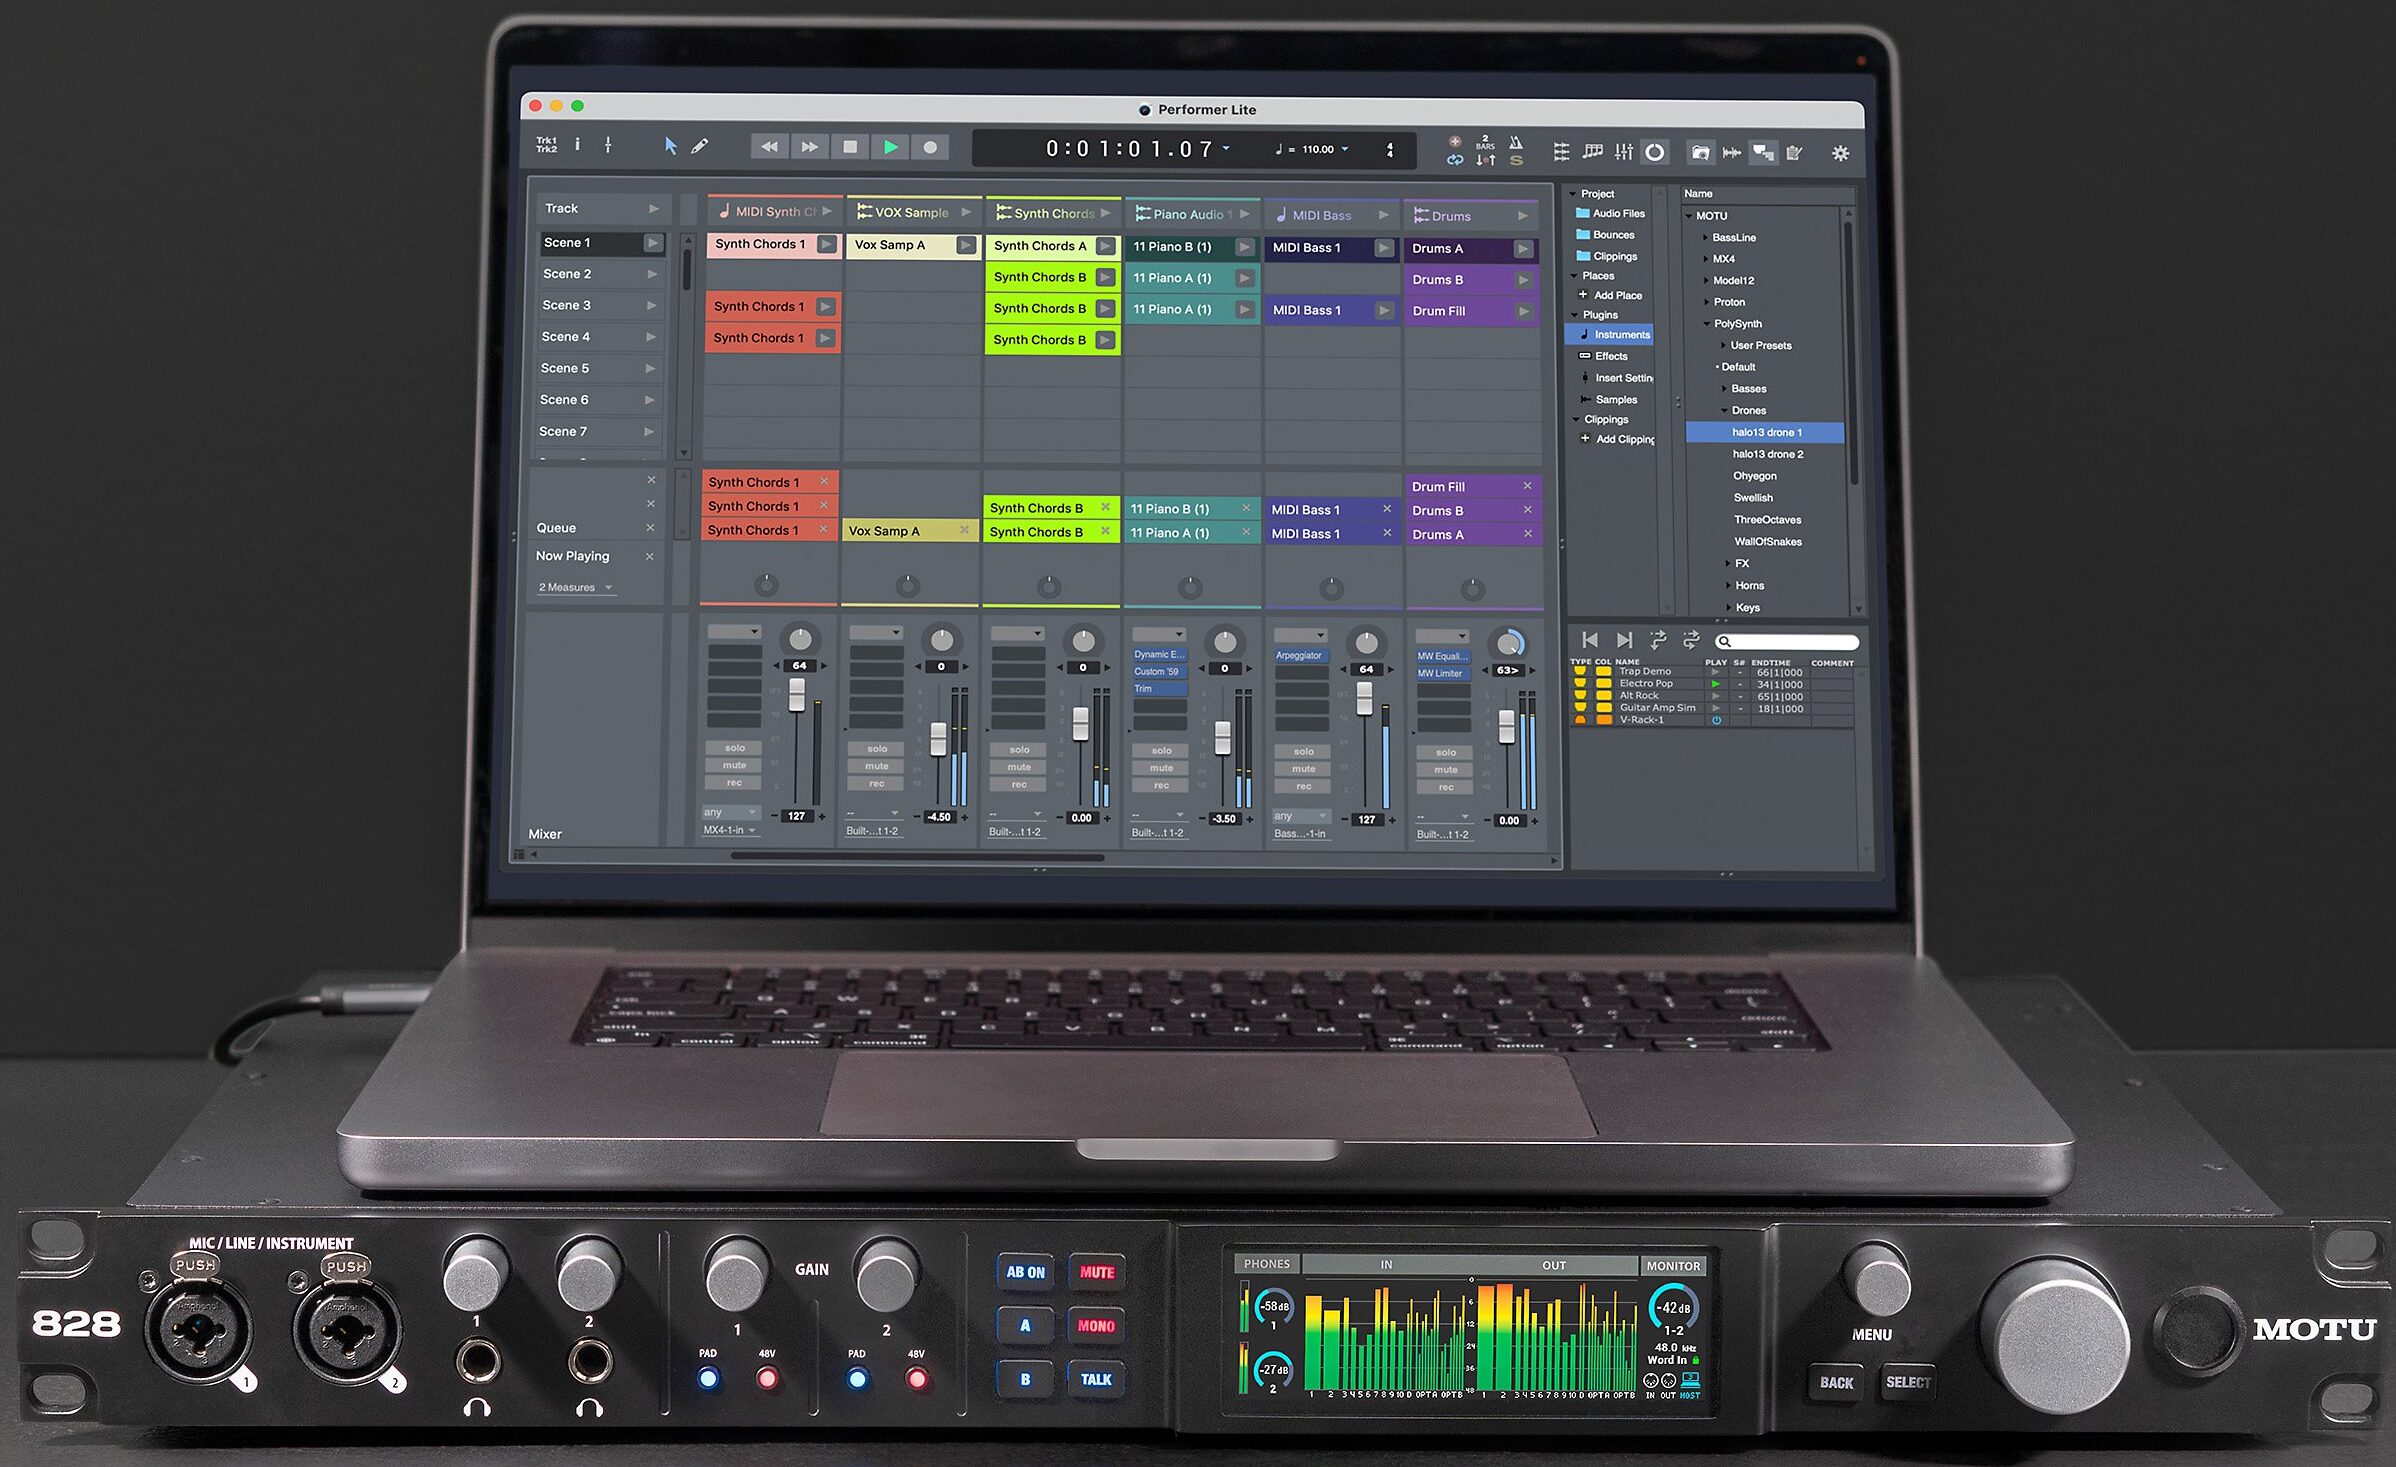The image size is (2396, 1467).
Task: Click the Drums track header
Action: click(1471, 216)
